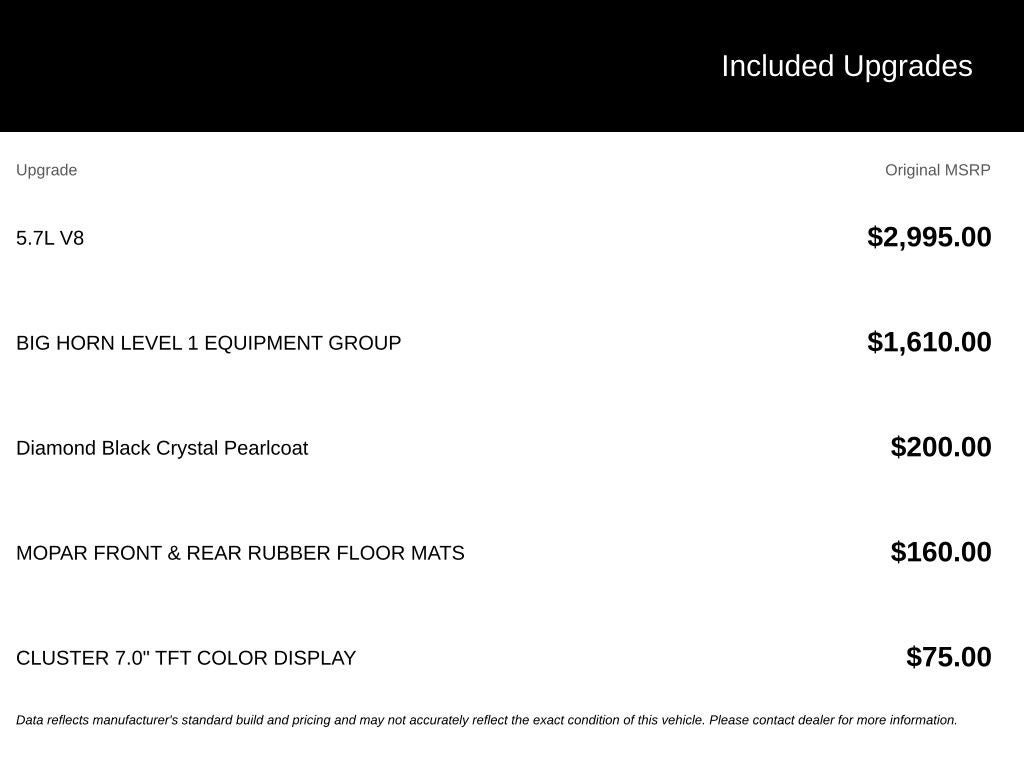1024x768 pixels.
Task: Click the $1,610.00 price
Action: [x=929, y=342]
